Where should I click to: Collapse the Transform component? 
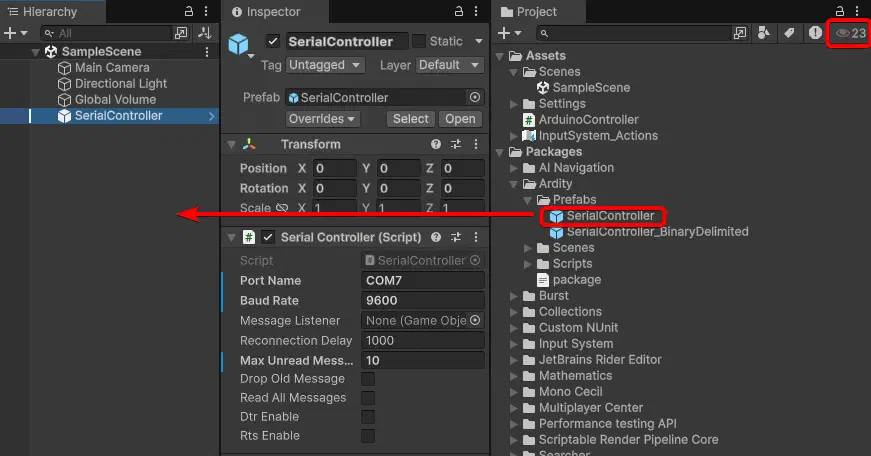[x=231, y=145]
